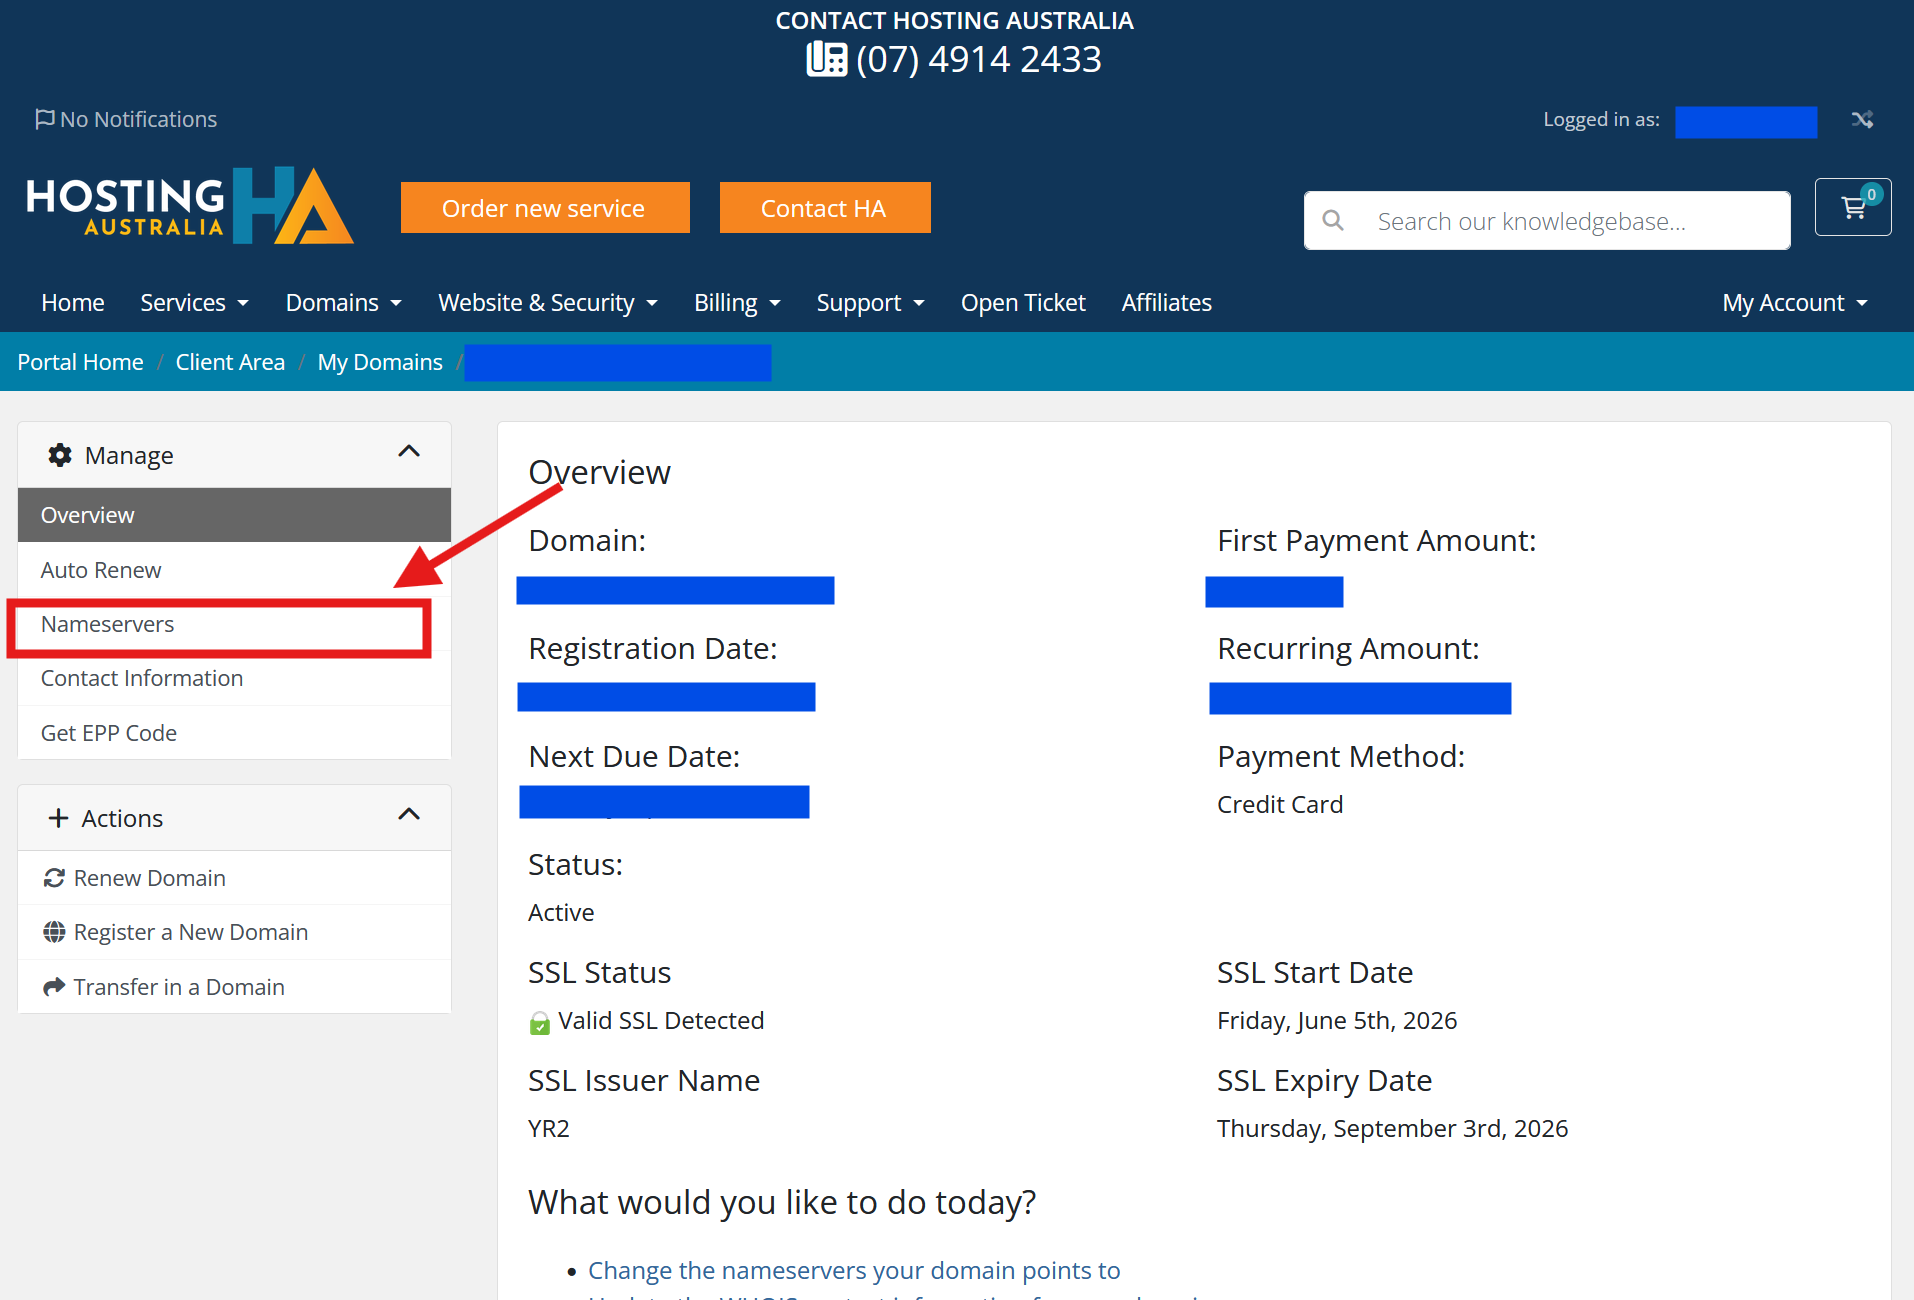
Task: Open the Billing dropdown menu
Action: (737, 303)
